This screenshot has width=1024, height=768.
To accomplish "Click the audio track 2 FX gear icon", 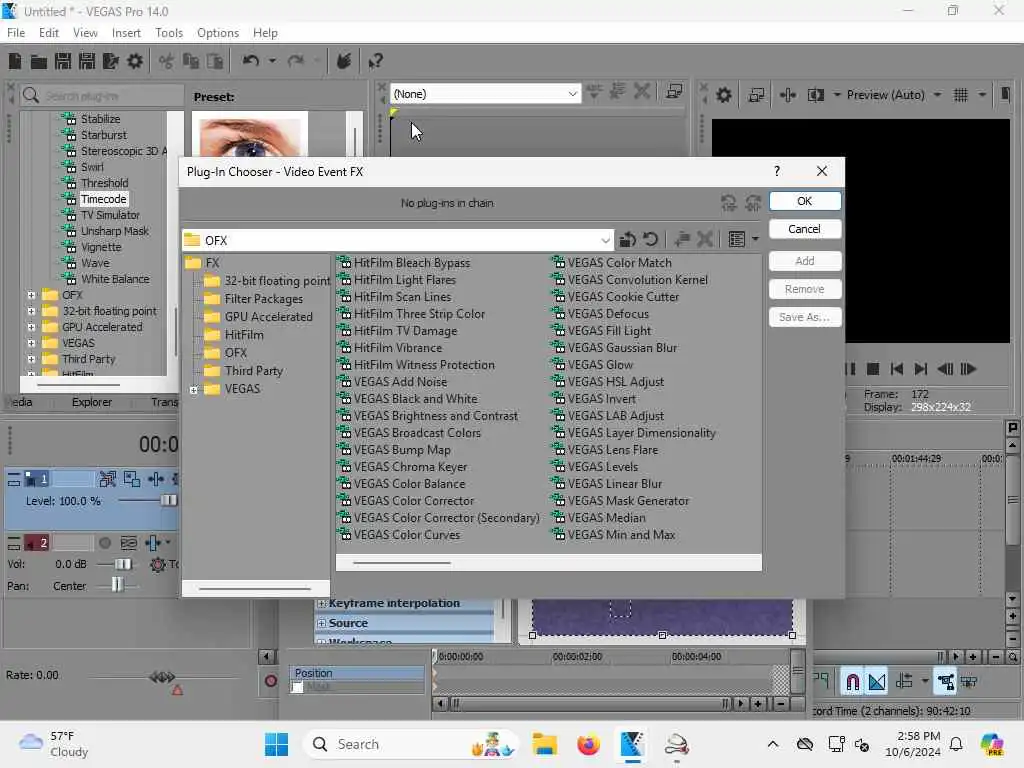I will pos(157,564).
